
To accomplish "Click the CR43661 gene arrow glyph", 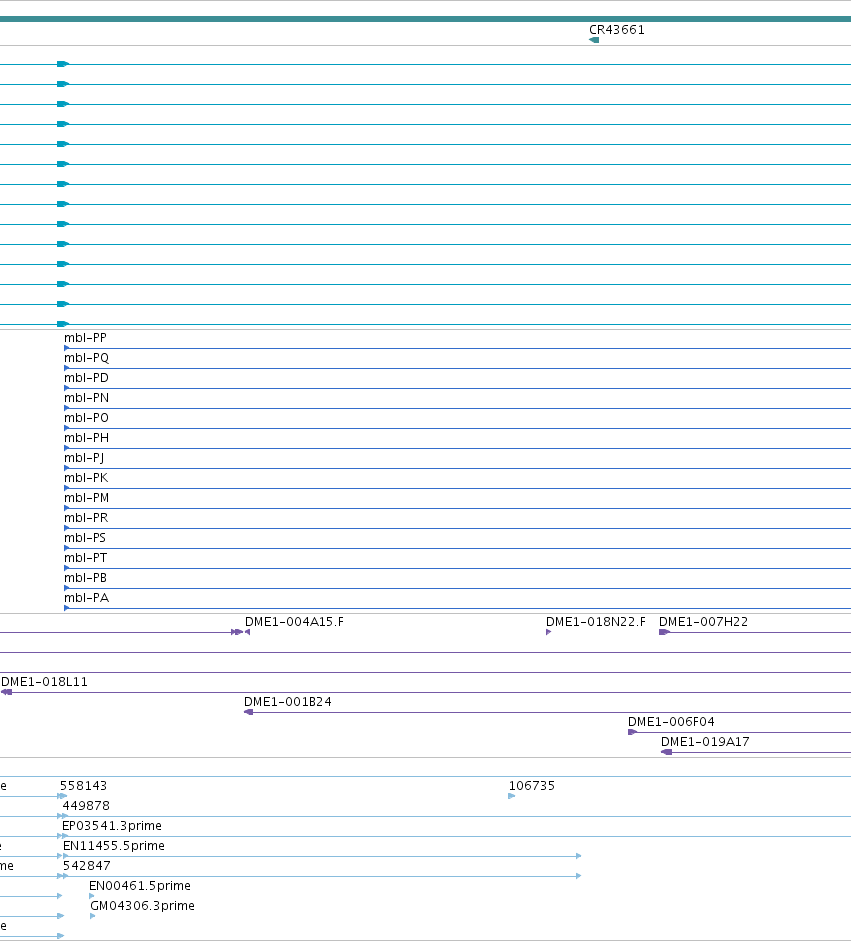I will click(x=594, y=40).
